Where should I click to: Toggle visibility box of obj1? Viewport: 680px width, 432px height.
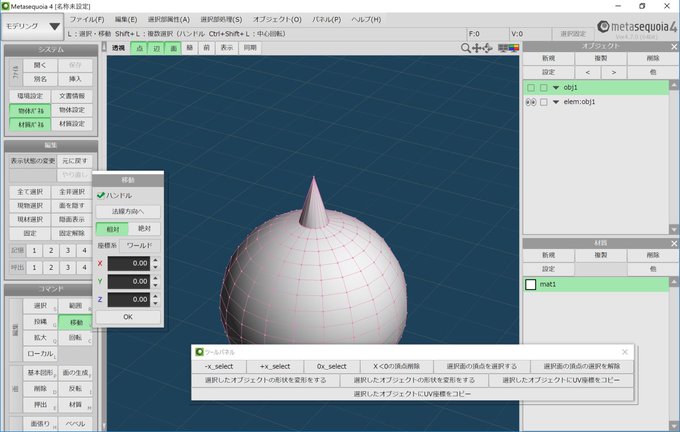pyautogui.click(x=531, y=88)
